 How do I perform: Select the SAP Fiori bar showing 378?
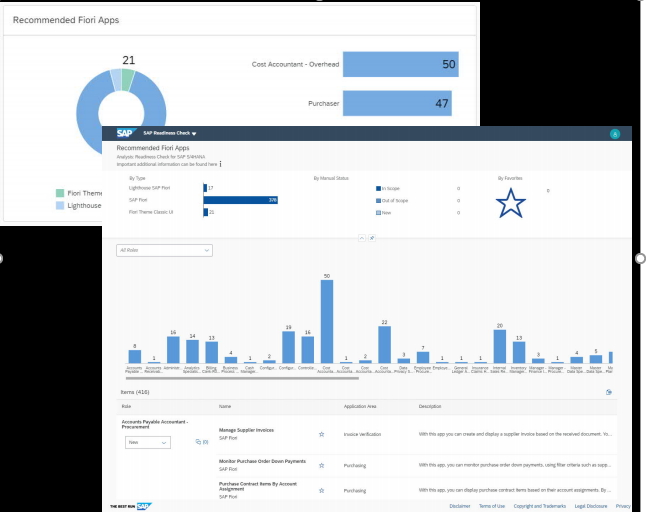click(241, 200)
